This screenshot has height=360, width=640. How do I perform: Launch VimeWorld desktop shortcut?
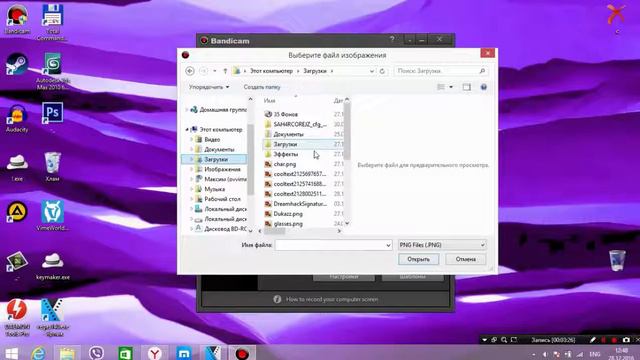(x=52, y=216)
